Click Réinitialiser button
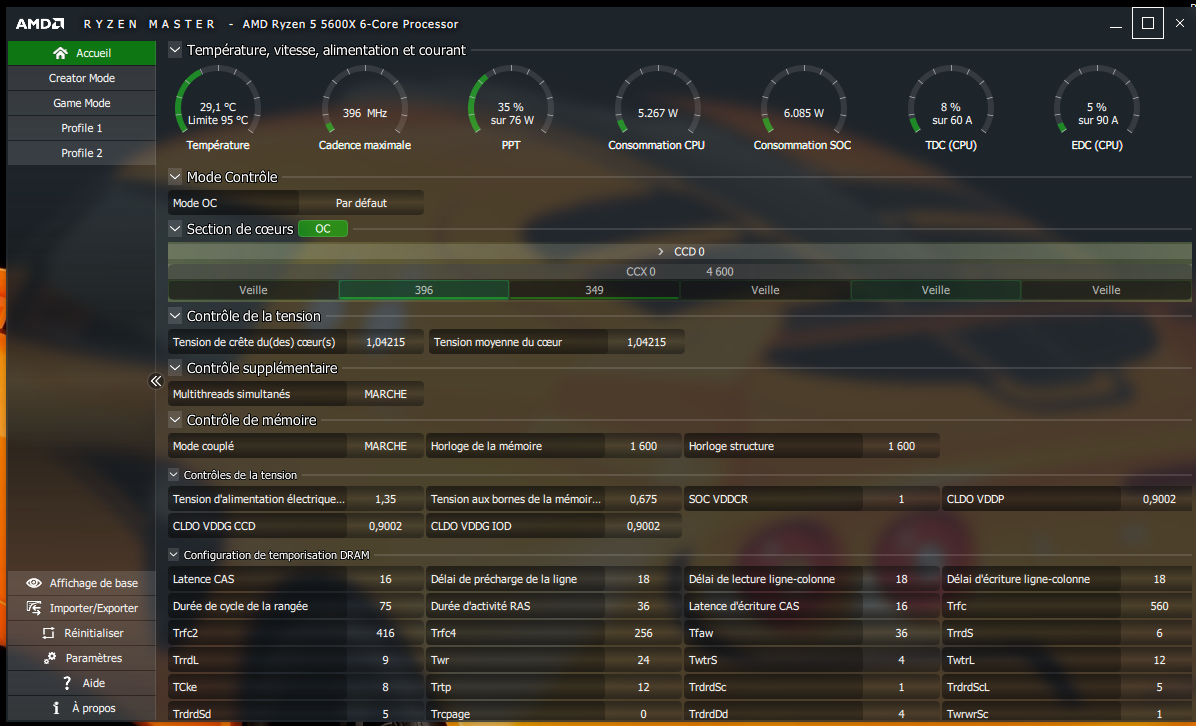The height and width of the screenshot is (726, 1196). coord(82,633)
